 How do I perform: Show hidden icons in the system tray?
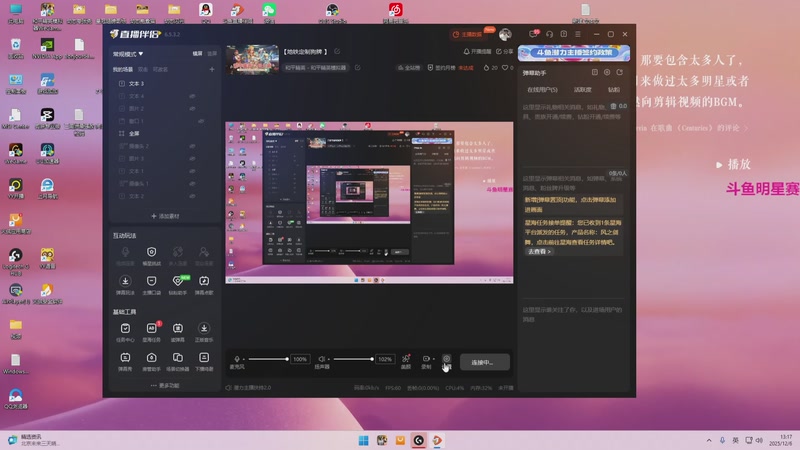coord(709,440)
